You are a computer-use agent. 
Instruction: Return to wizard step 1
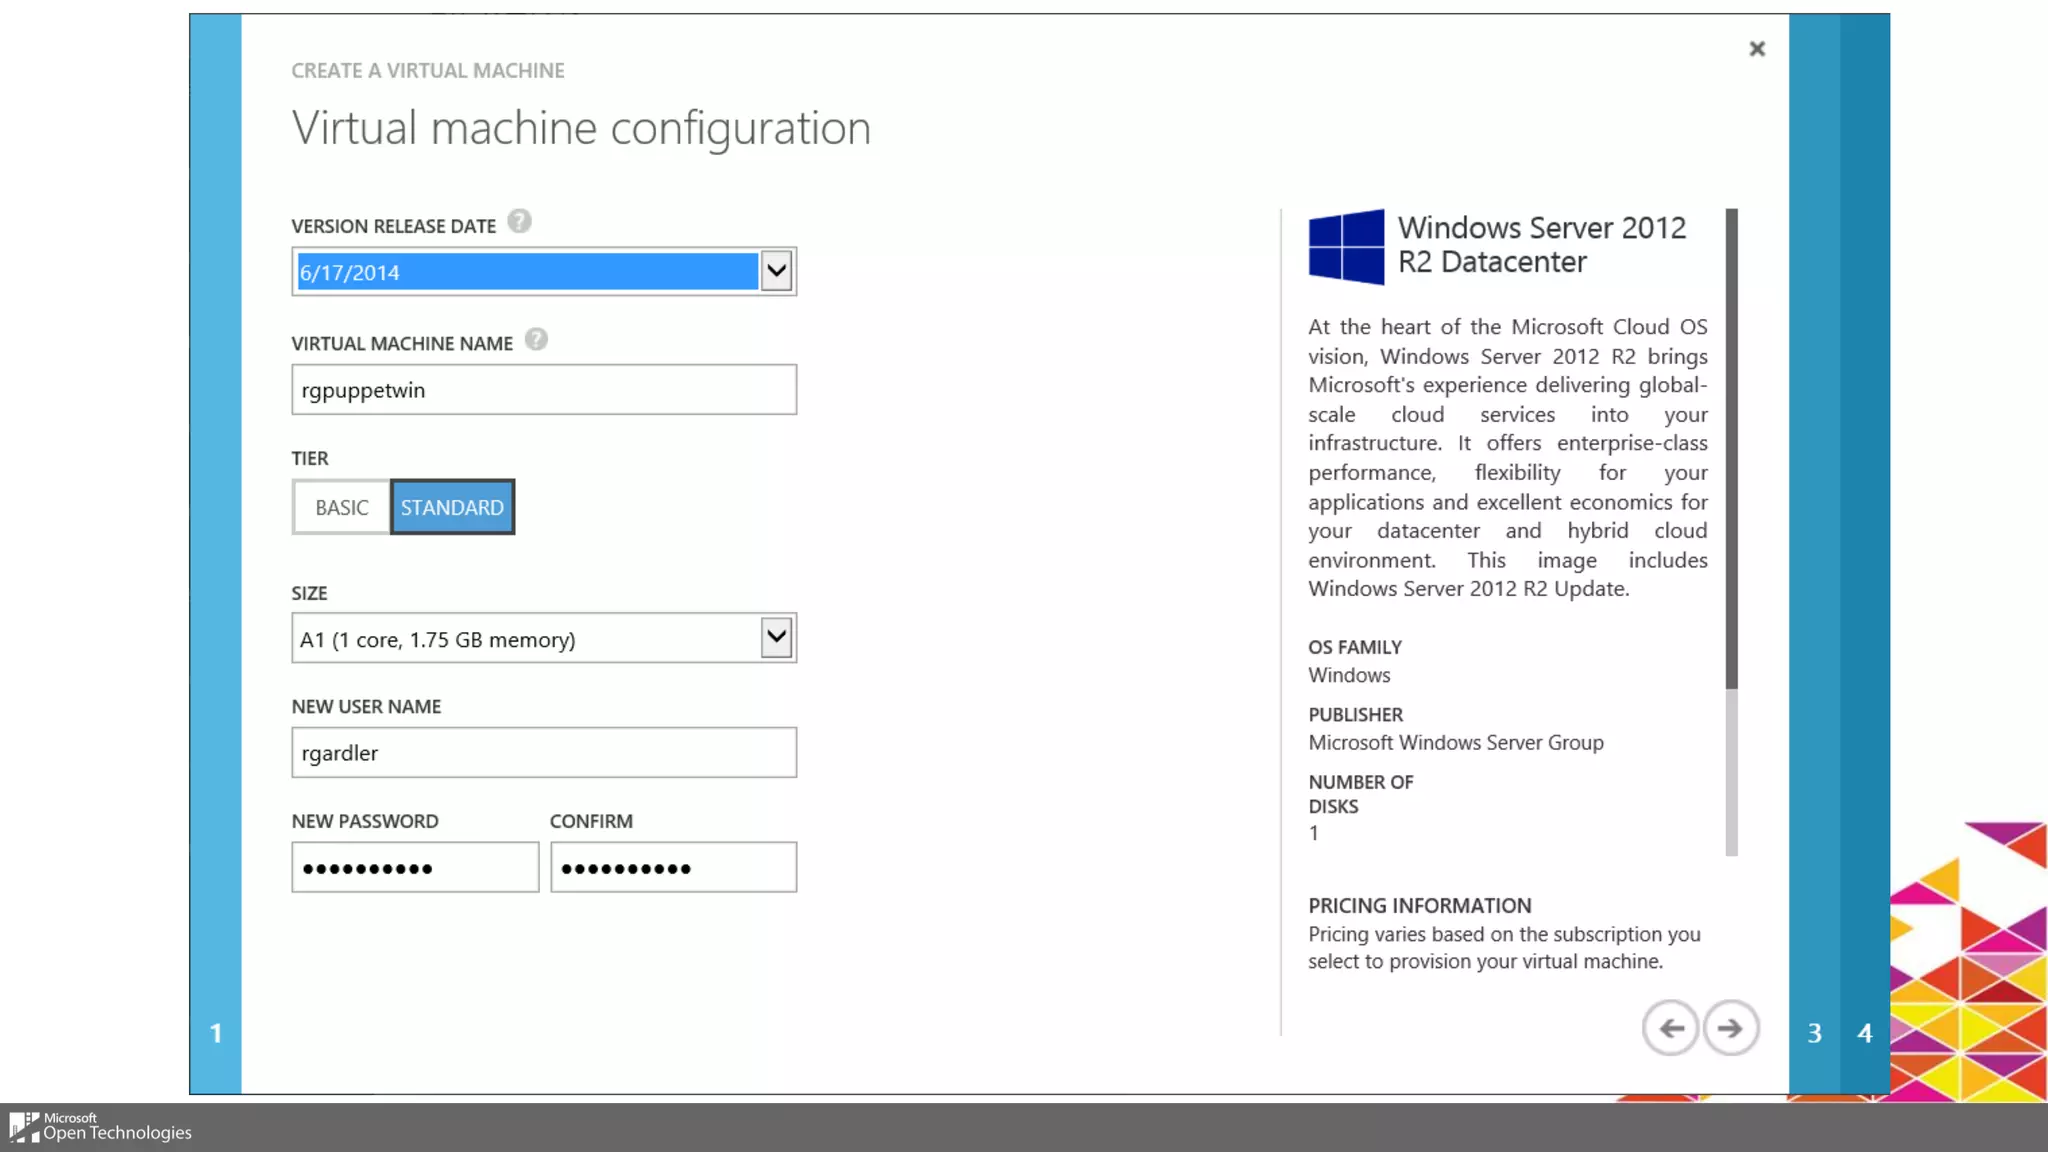(215, 1033)
